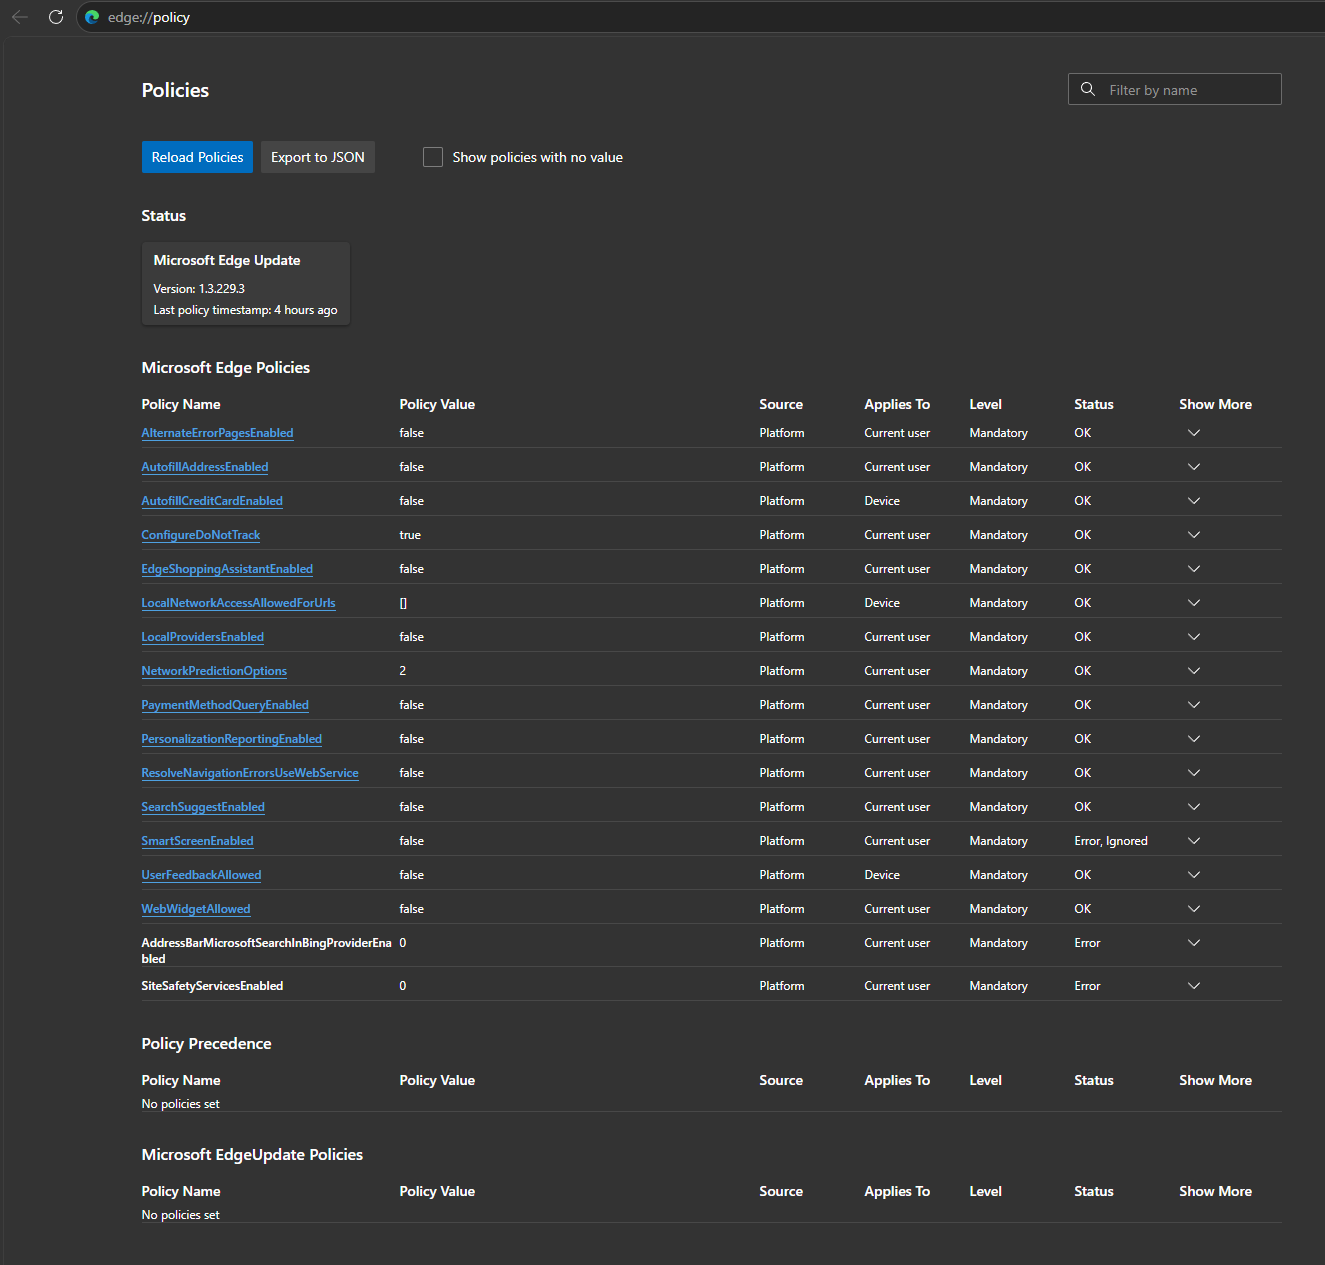
Task: Click the AddressBarMicrosoftSearchInBingProviderEnabled policy name
Action: [266, 950]
